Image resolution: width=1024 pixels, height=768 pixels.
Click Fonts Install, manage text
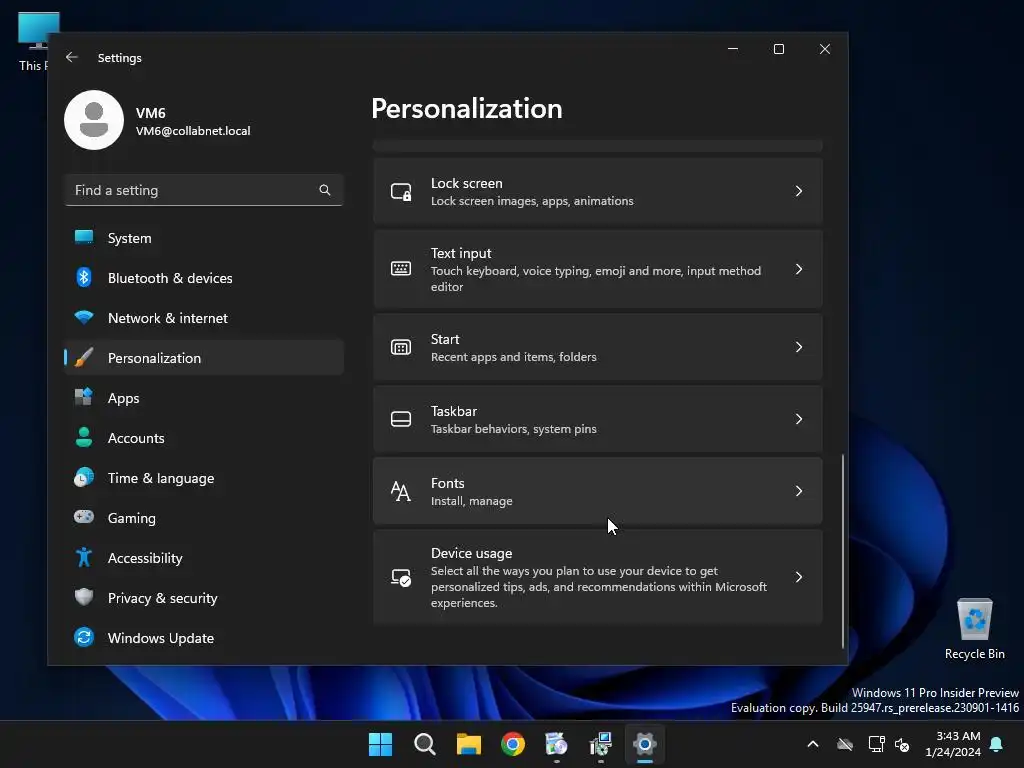[472, 501]
